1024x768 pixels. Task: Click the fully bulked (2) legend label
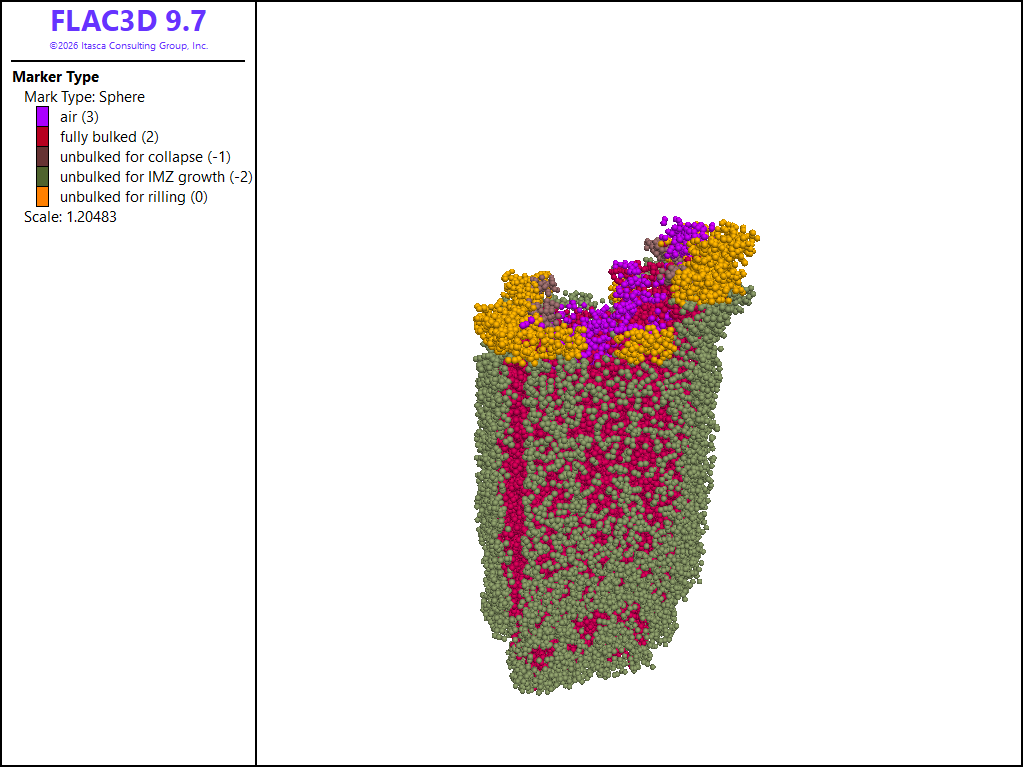point(109,137)
